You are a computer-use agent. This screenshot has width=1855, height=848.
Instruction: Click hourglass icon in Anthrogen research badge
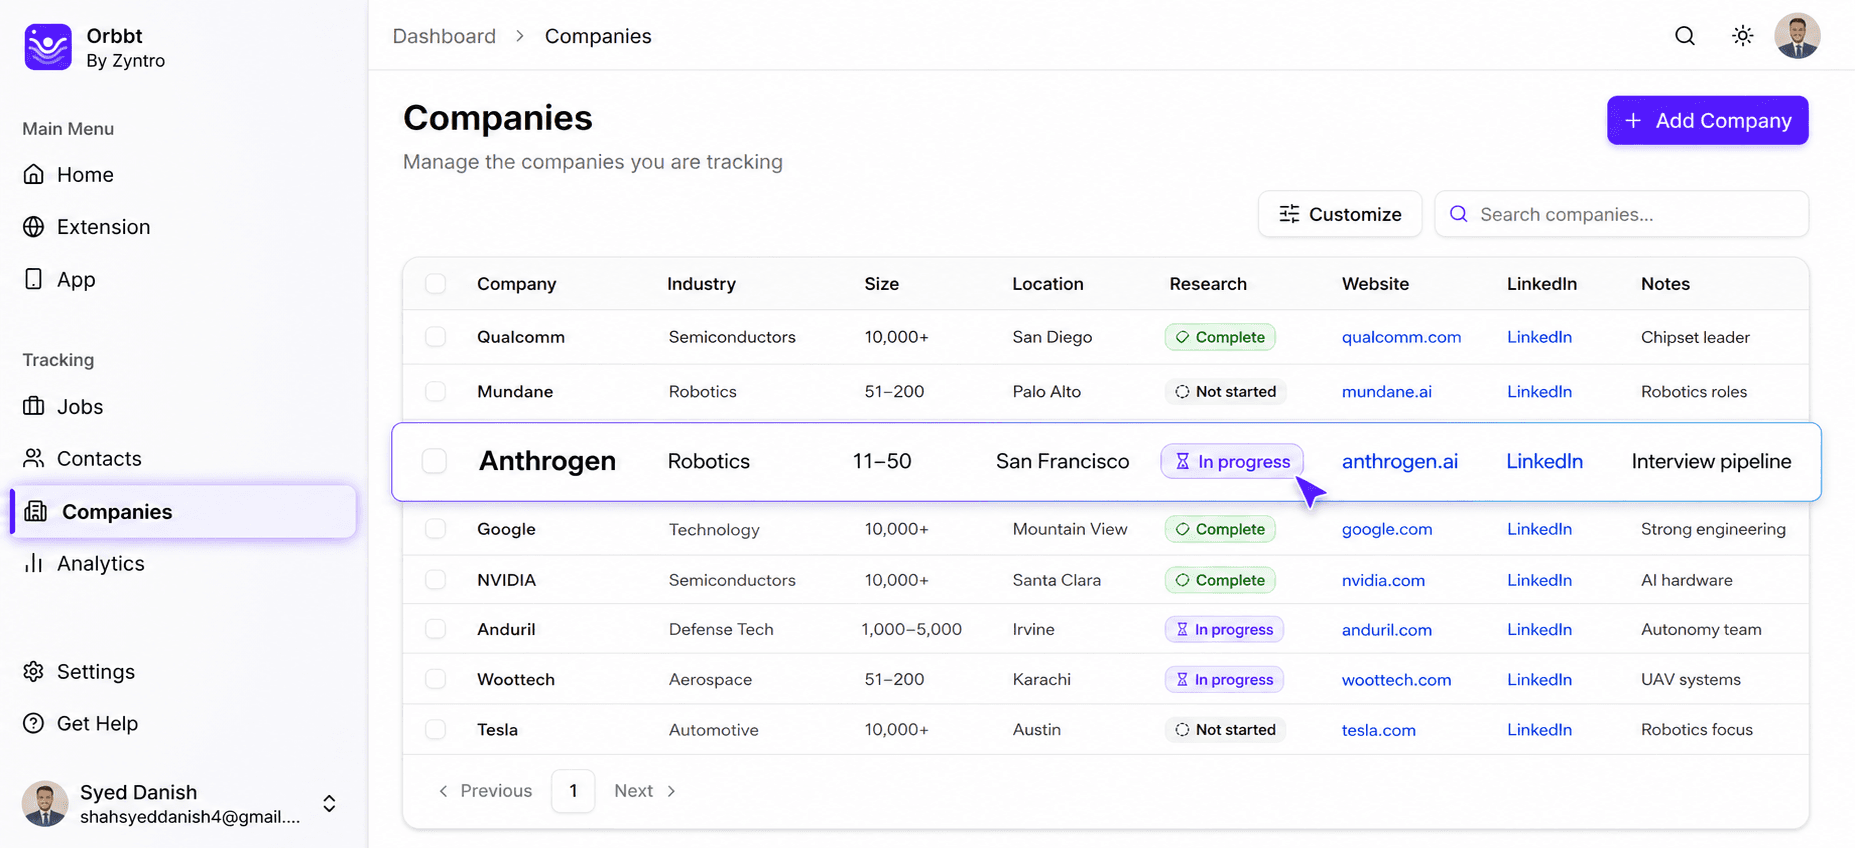[x=1183, y=461]
